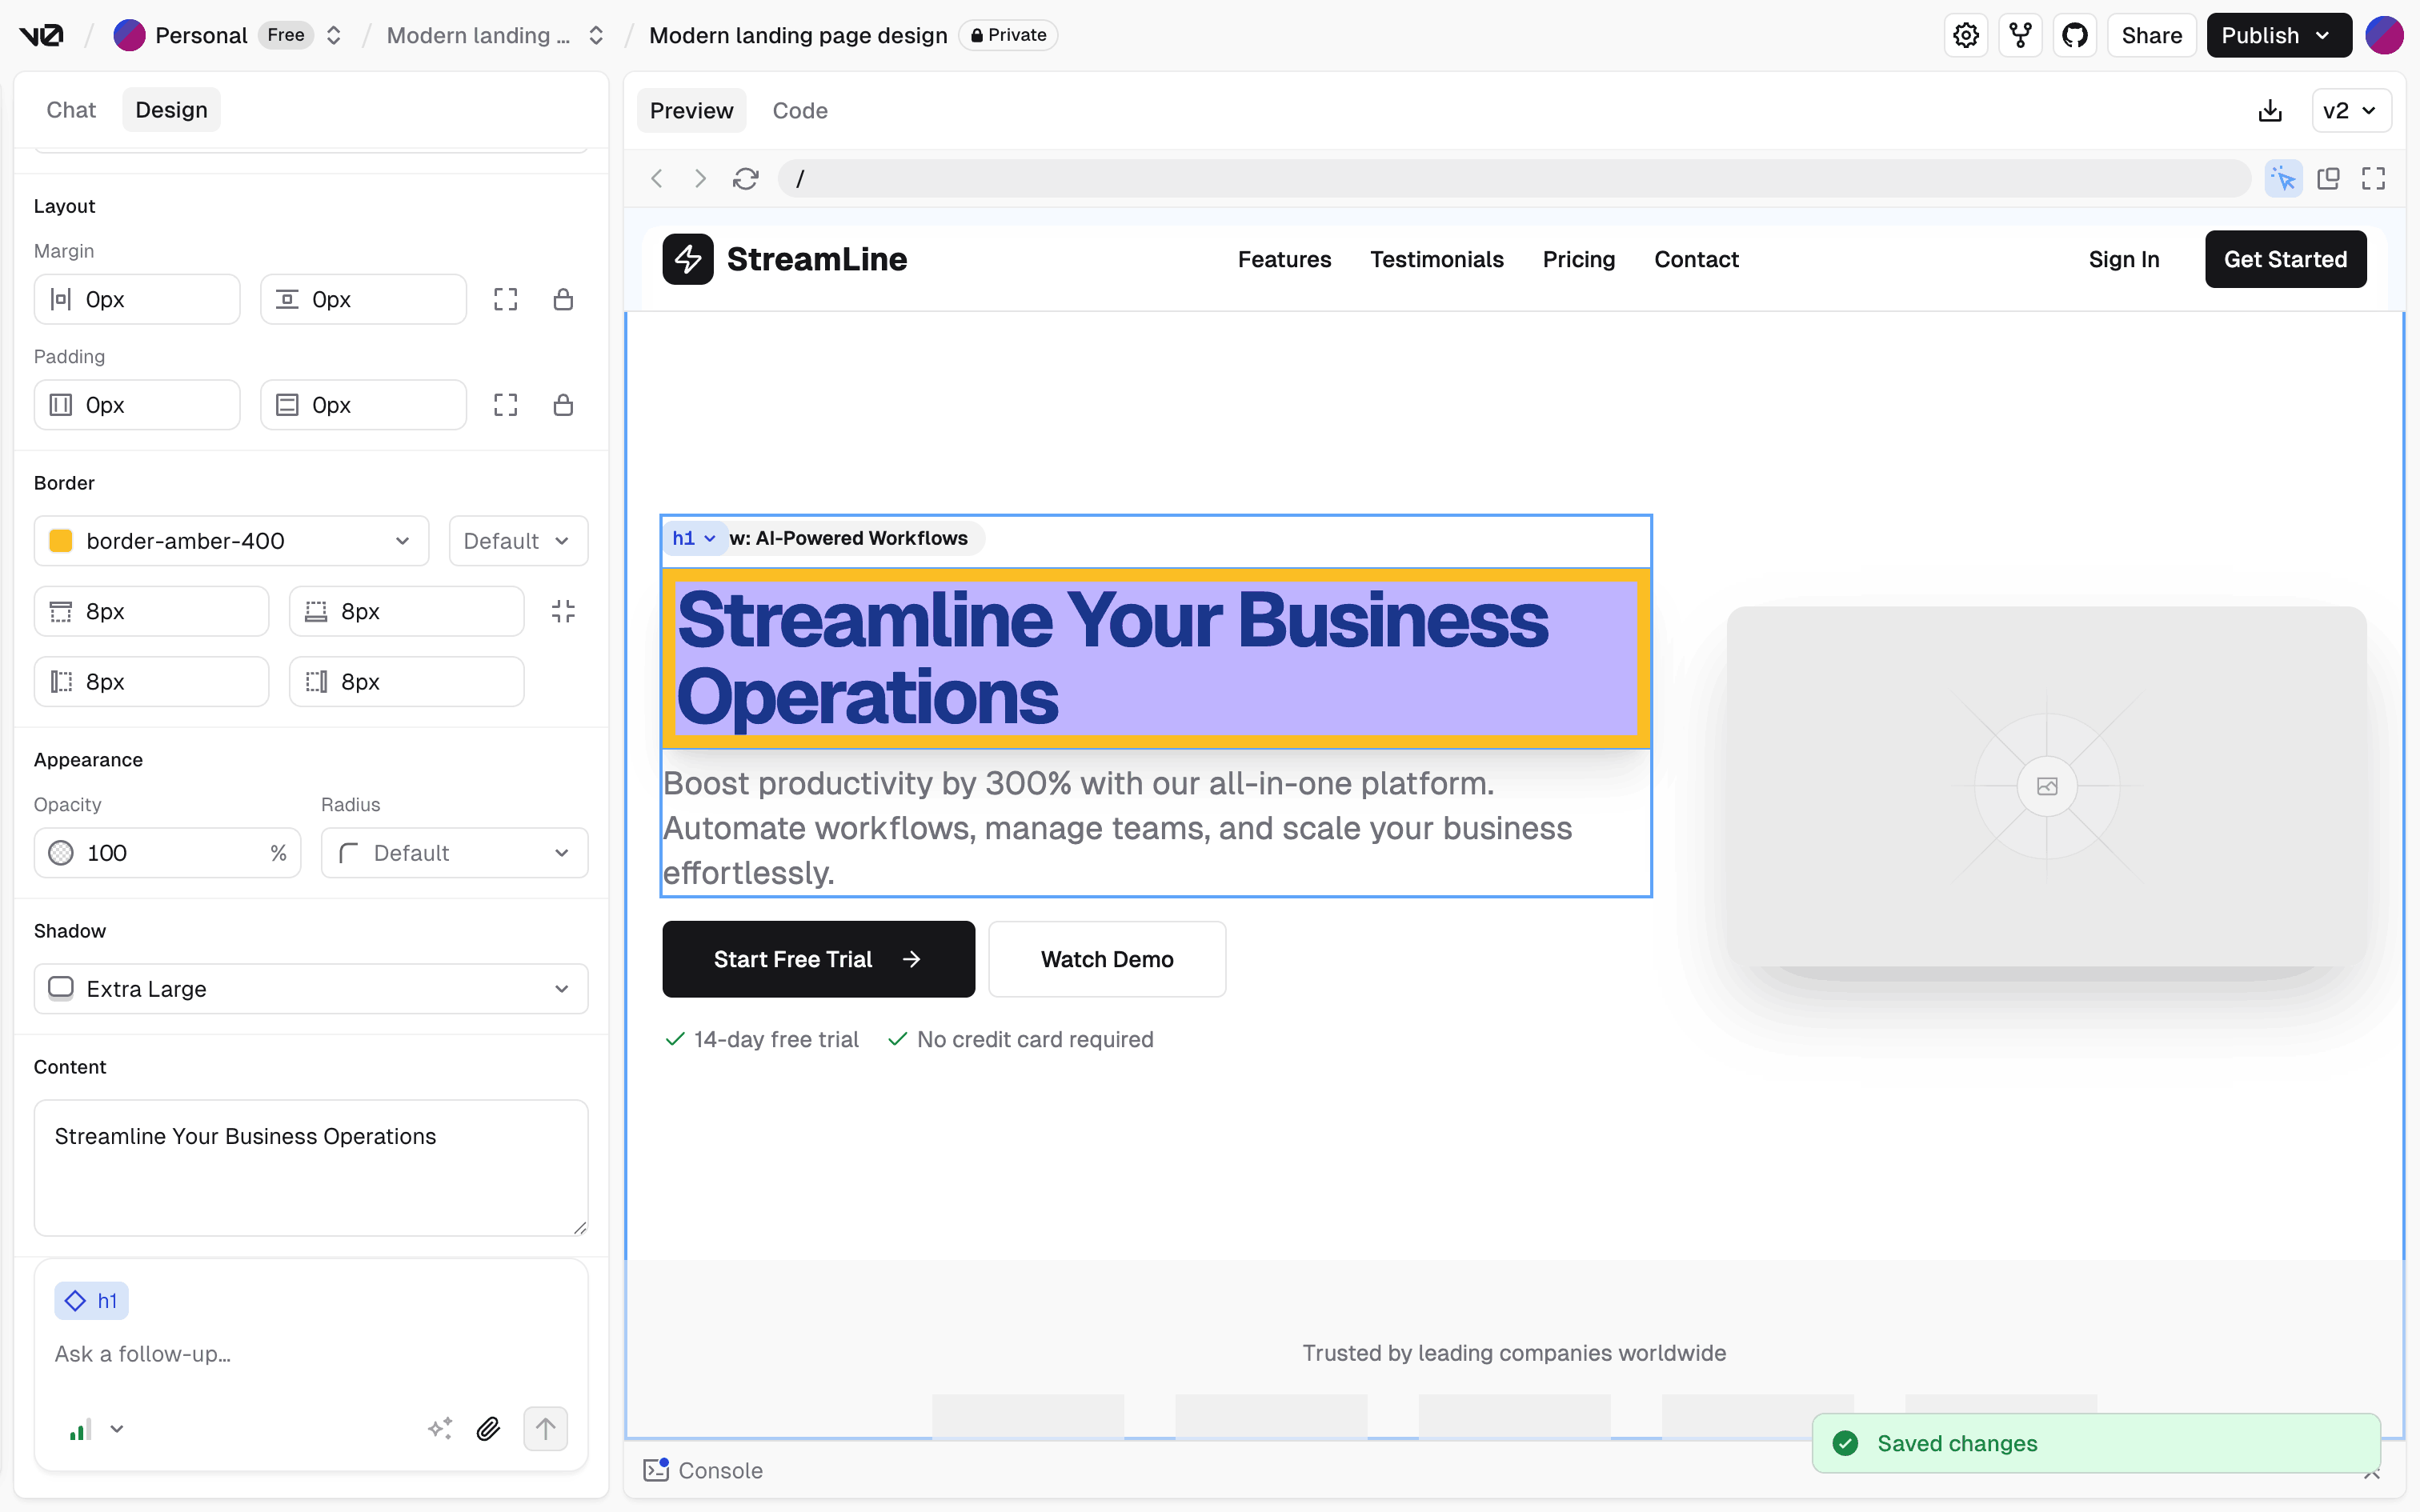Expand the Extra Large shadow dropdown
The width and height of the screenshot is (2420, 1512).
[310, 989]
